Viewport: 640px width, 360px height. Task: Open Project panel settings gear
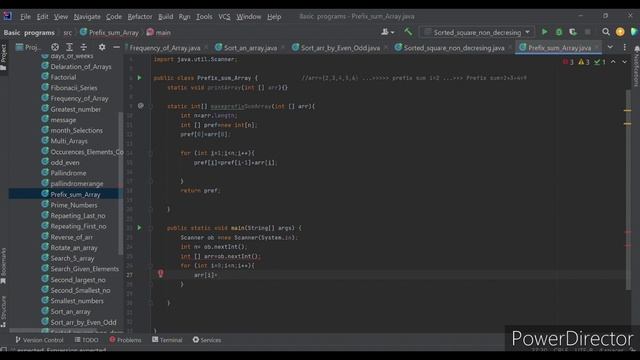point(102,47)
